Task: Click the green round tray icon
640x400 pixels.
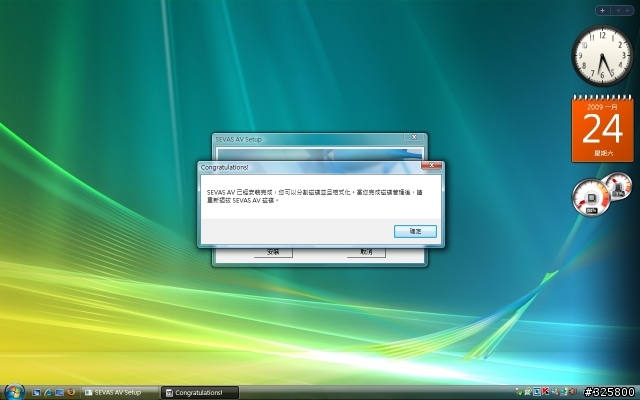Action: click(528, 391)
